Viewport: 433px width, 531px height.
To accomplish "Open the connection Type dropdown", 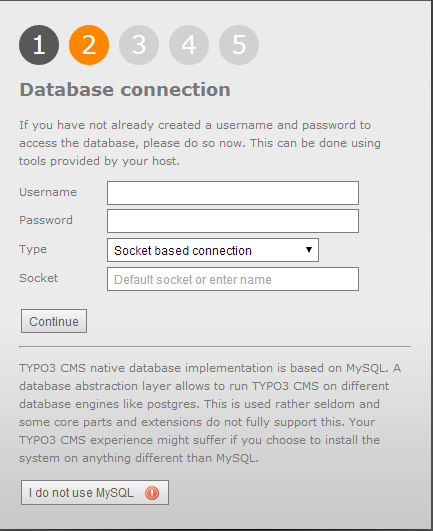I will [x=213, y=250].
